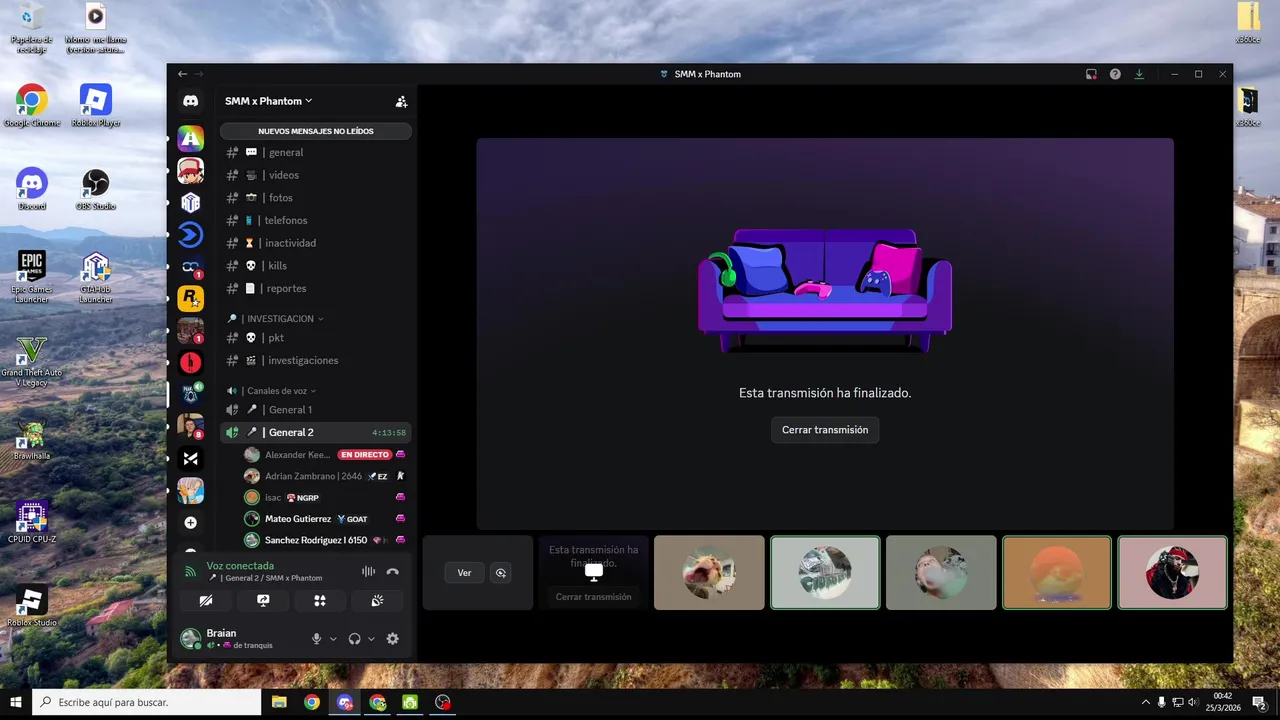Click the Discord help question mark icon
Image resolution: width=1280 pixels, height=720 pixels.
coord(1115,74)
